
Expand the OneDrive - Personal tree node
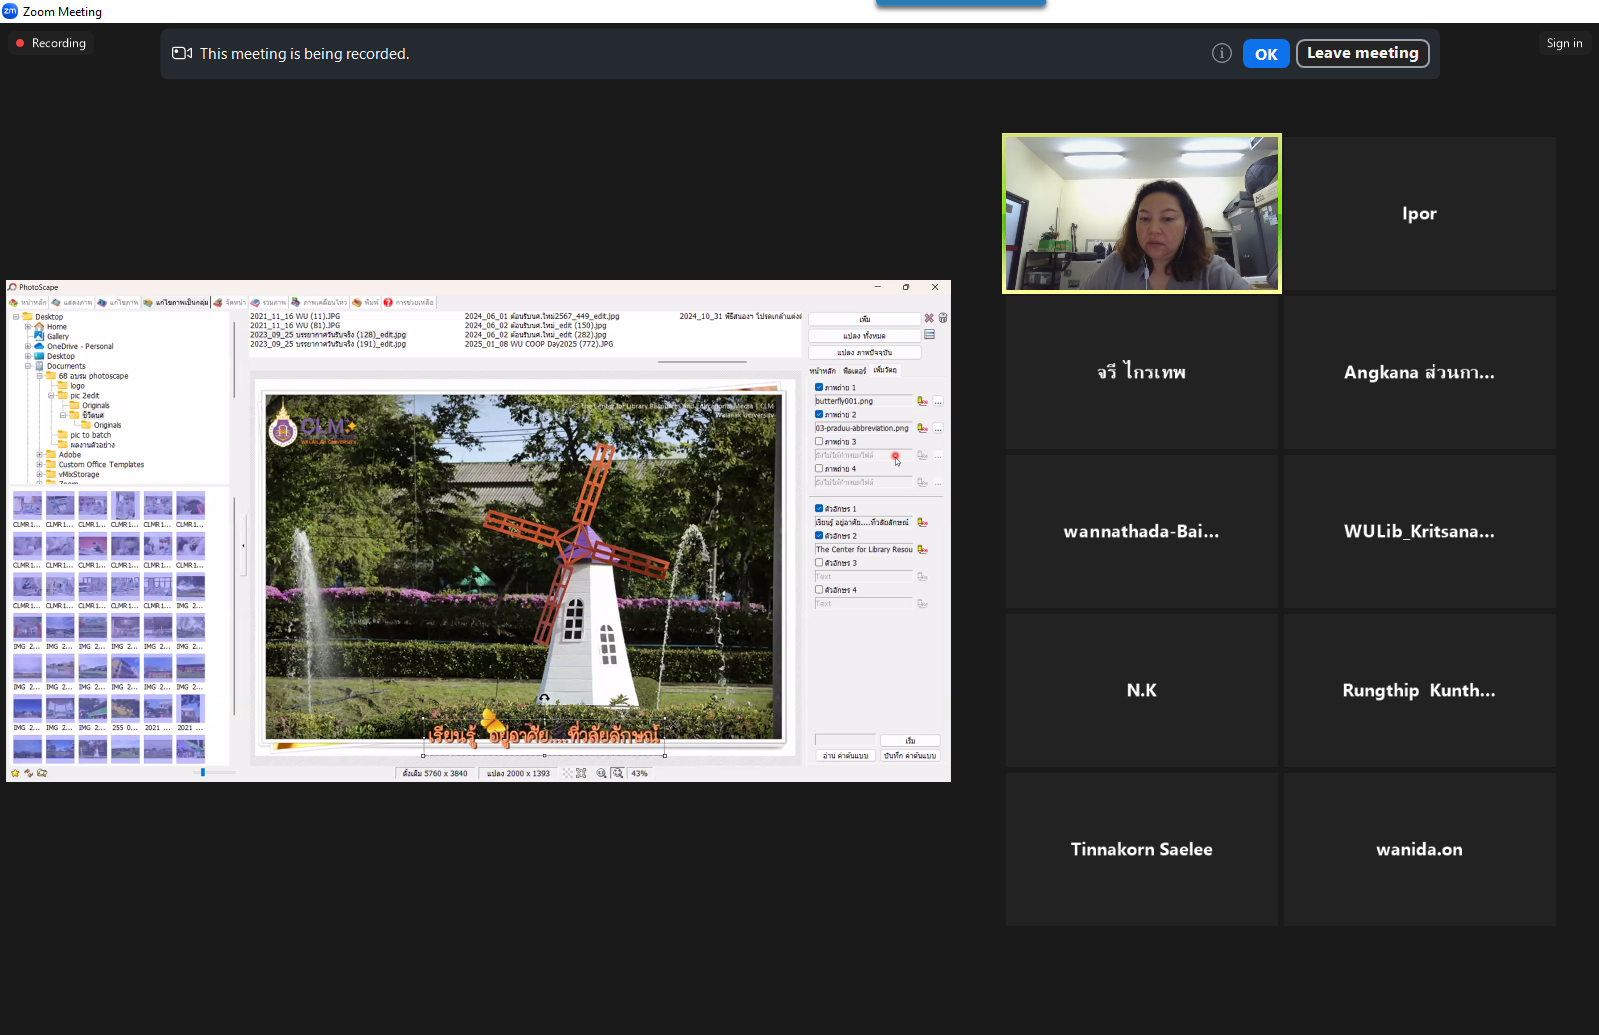[x=28, y=346]
